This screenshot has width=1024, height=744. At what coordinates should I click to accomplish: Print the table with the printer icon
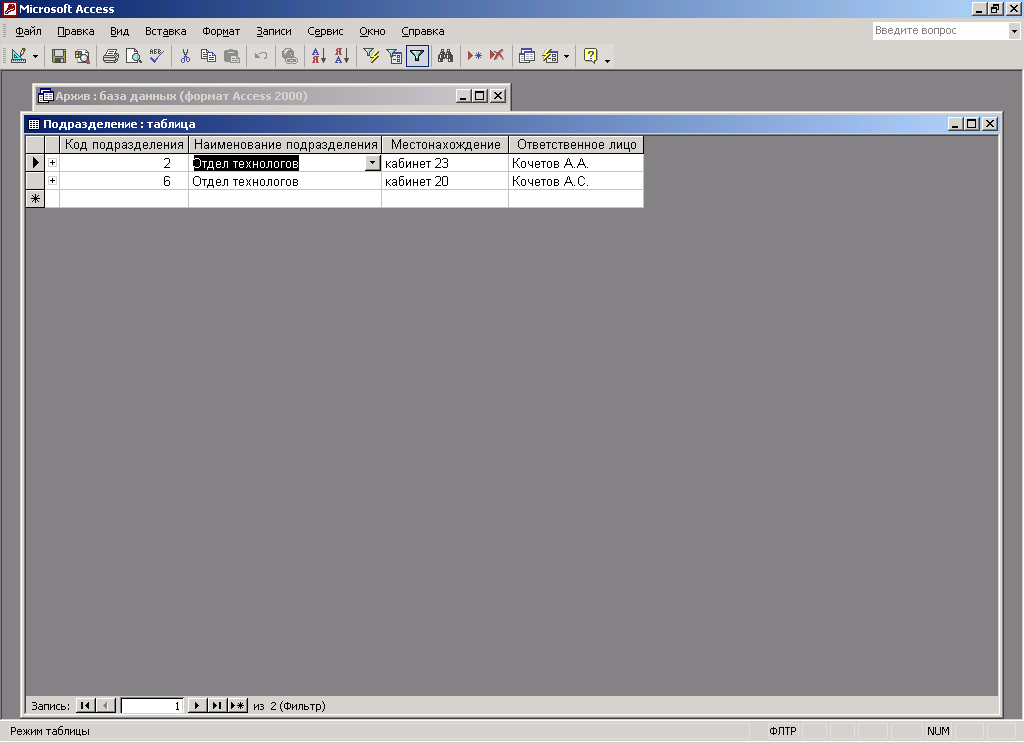110,56
